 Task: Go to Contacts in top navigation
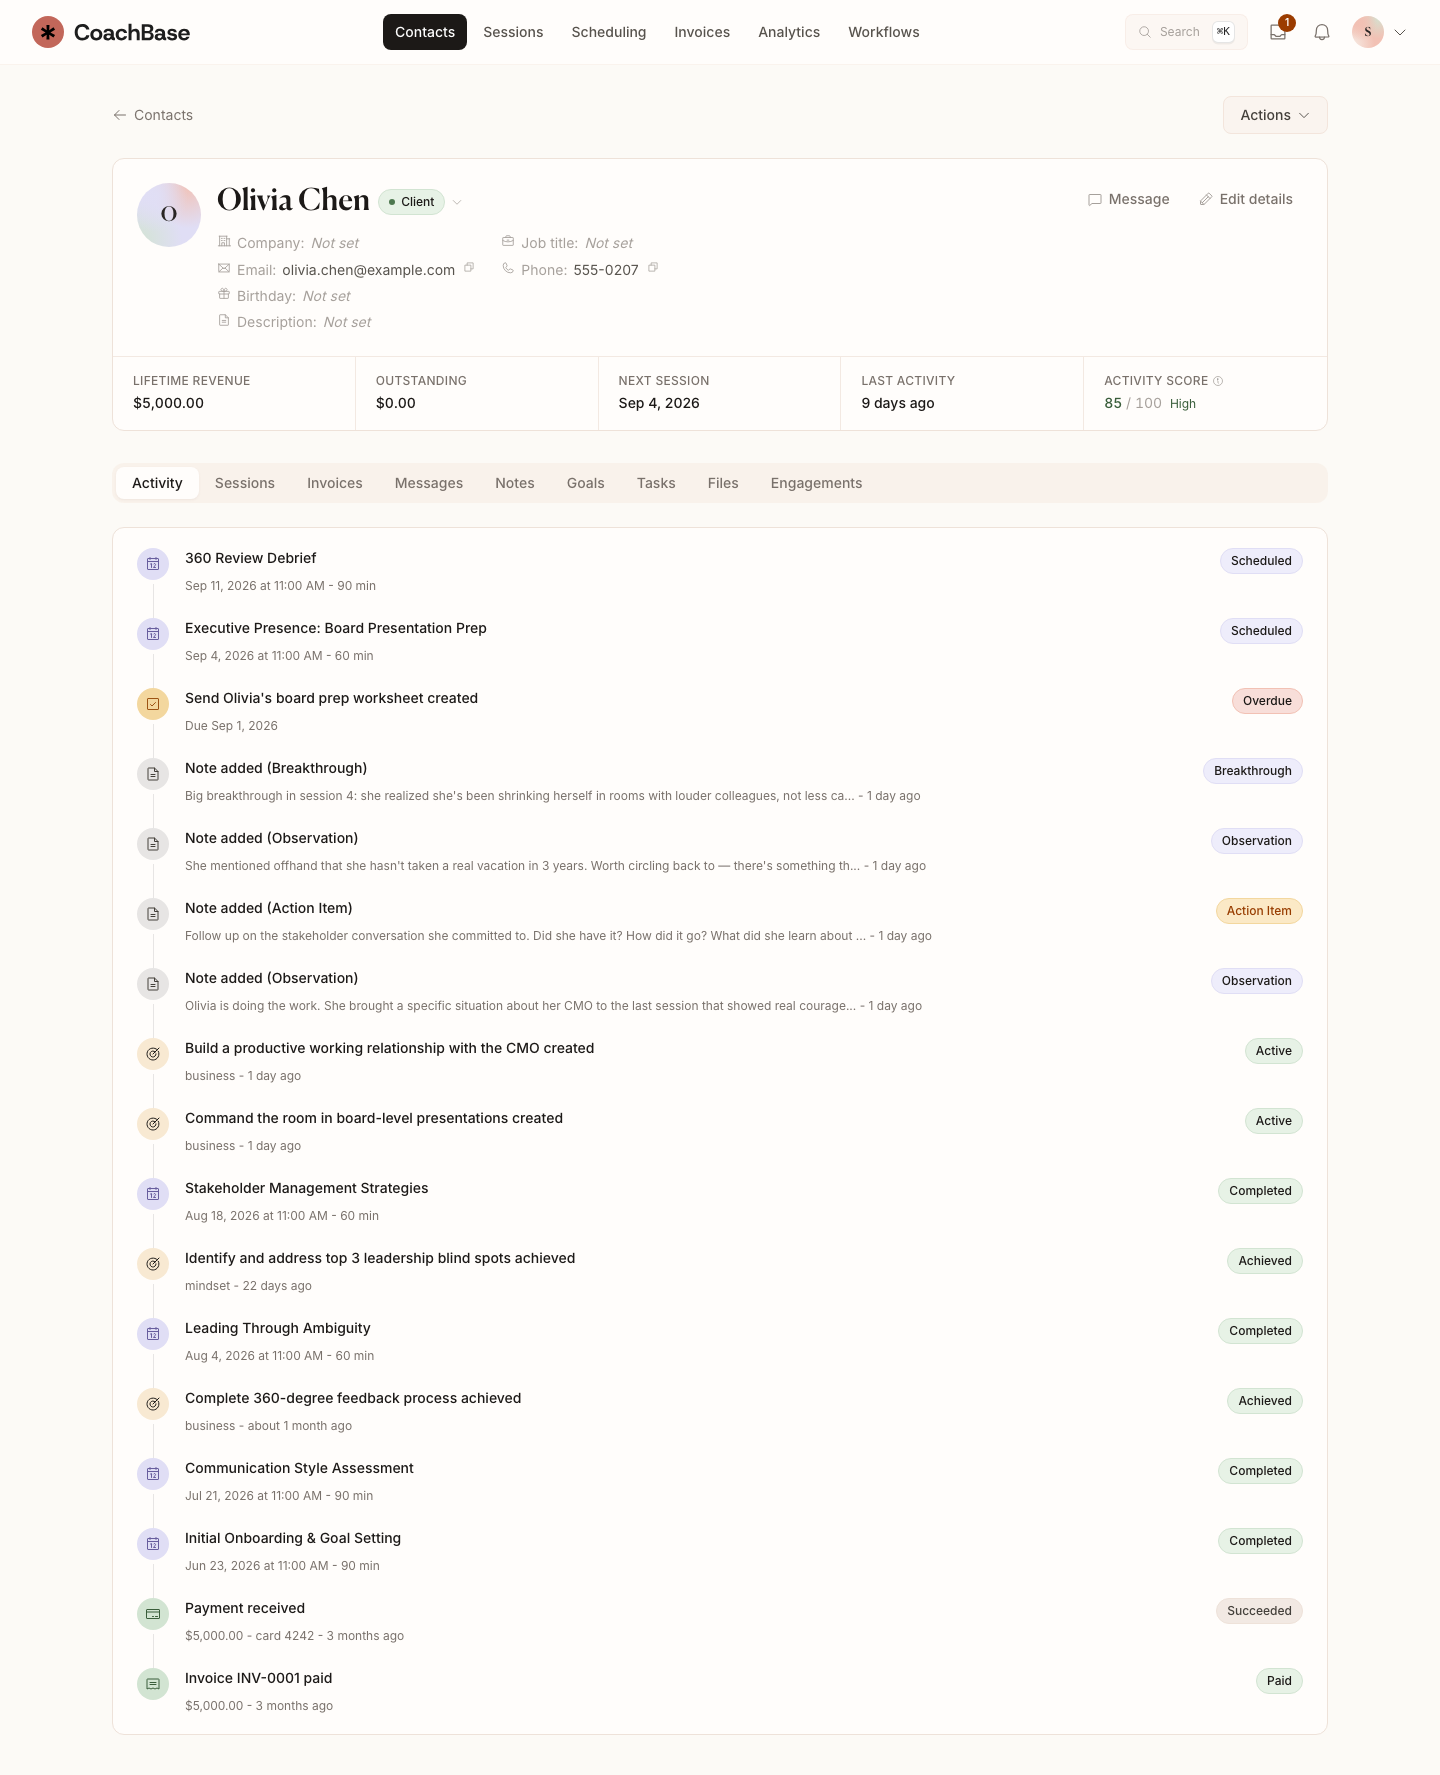click(425, 32)
